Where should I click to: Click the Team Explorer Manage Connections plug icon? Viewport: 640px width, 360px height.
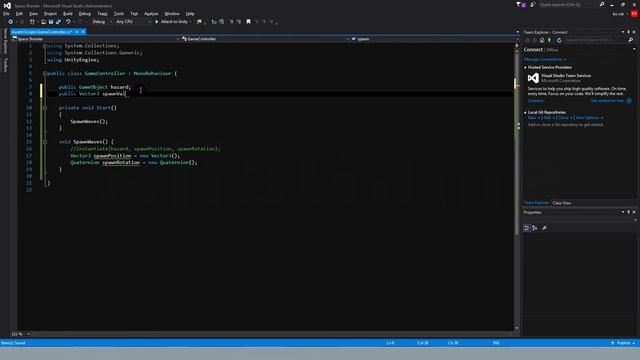[x=549, y=40]
